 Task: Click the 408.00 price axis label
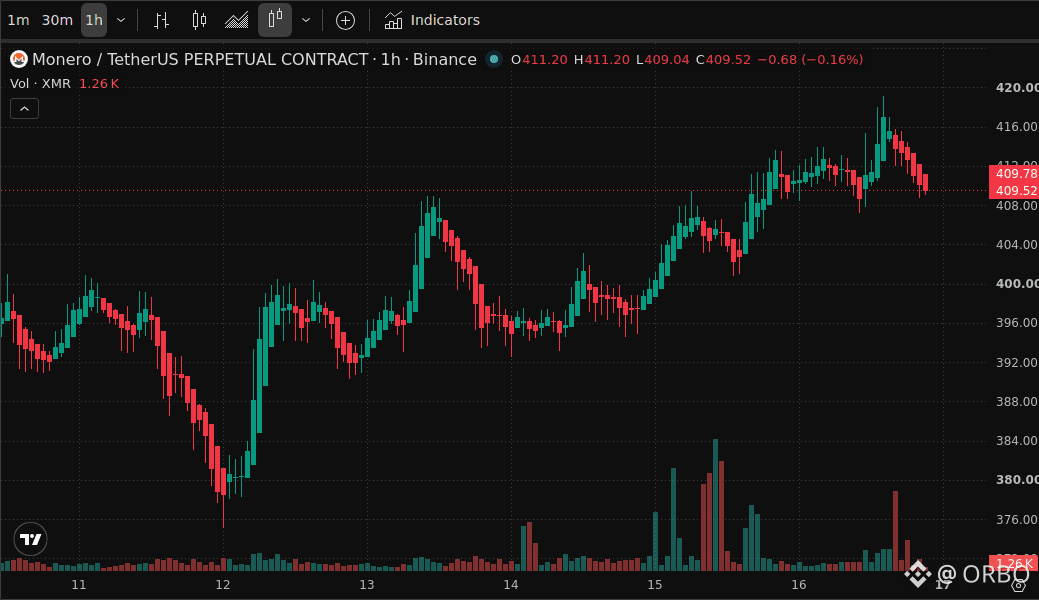click(1016, 206)
